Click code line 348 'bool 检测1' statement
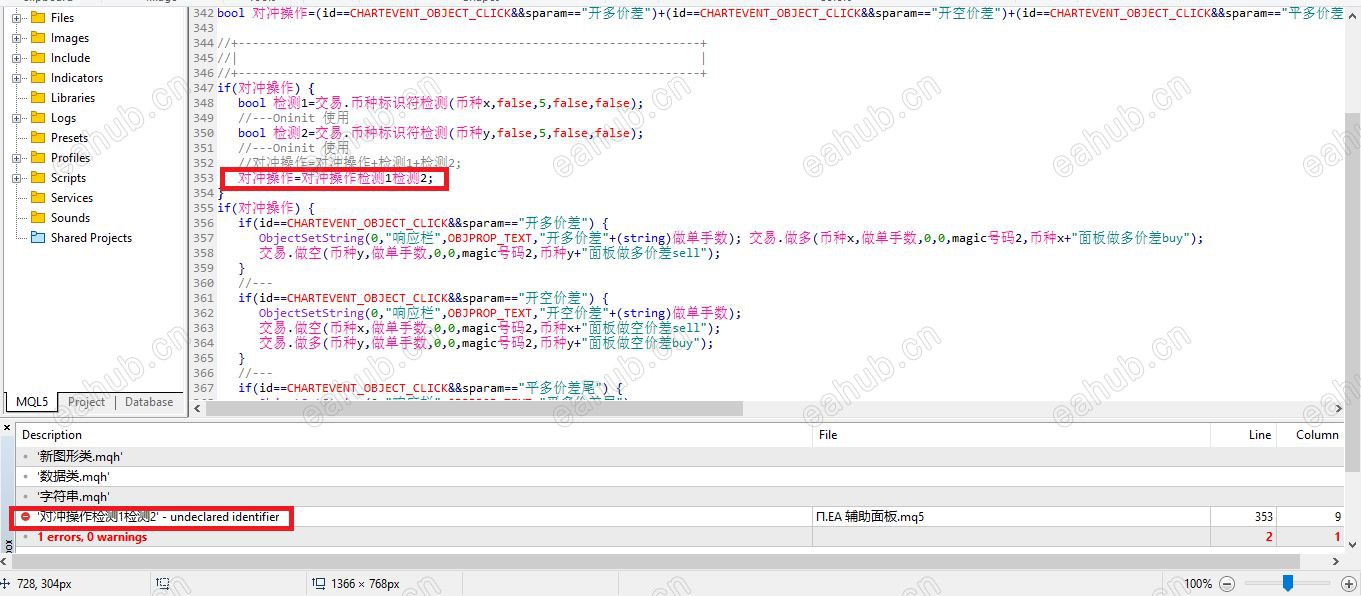This screenshot has height=596, width=1361. coord(441,103)
